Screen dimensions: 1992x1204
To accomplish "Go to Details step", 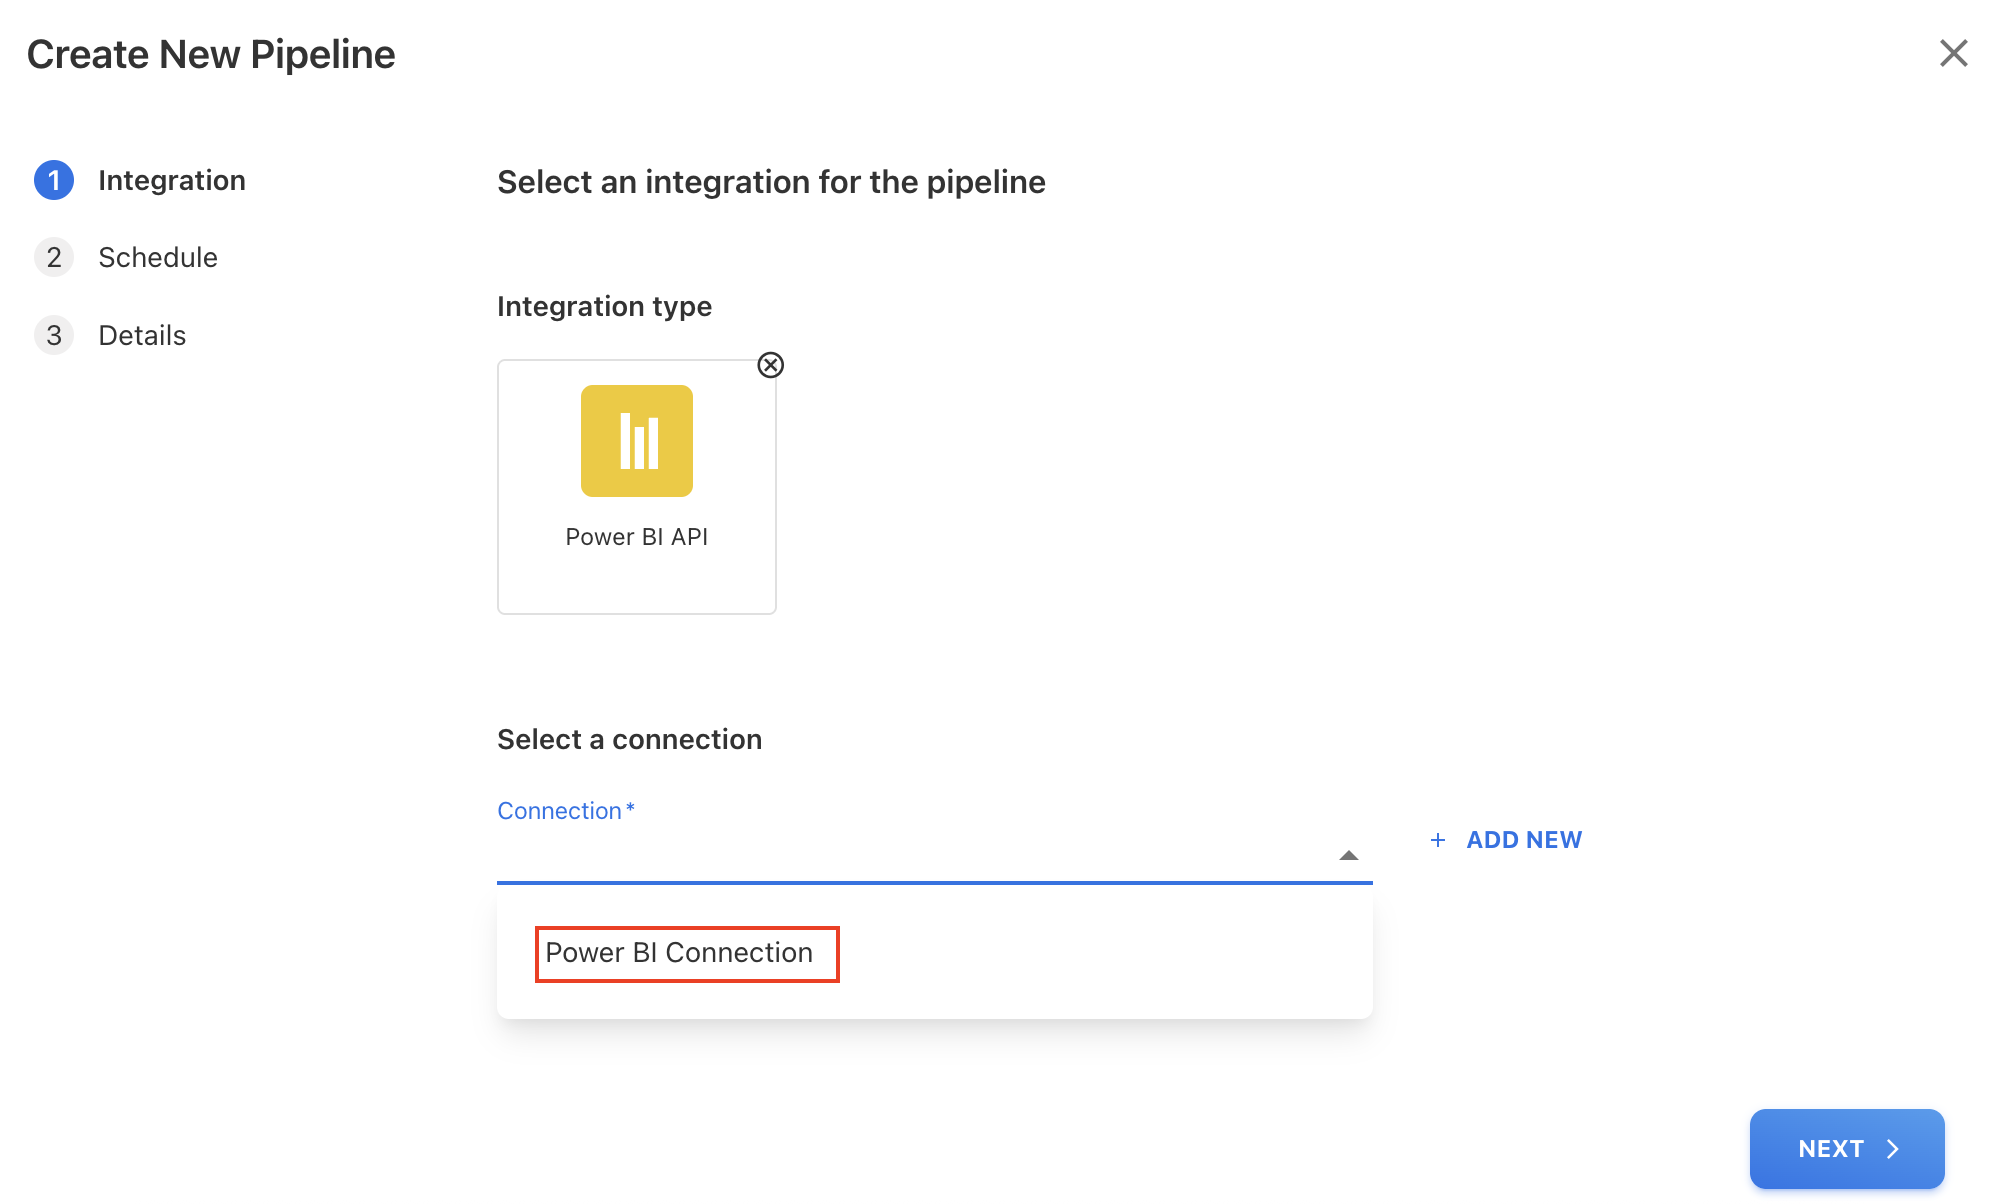I will (142, 335).
